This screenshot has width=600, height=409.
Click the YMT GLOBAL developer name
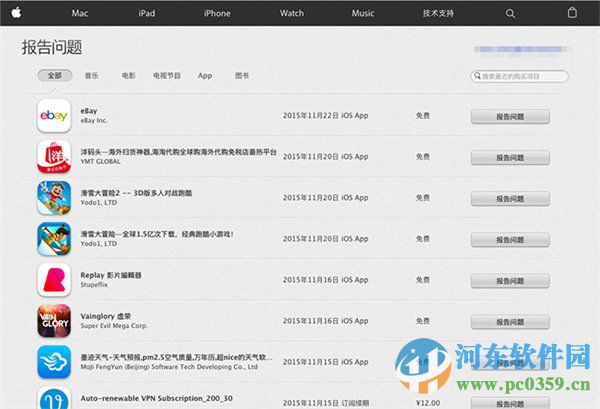click(100, 161)
